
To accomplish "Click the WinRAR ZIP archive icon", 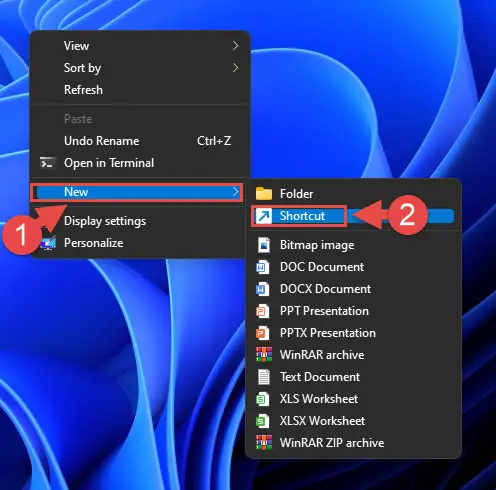I will coord(264,443).
